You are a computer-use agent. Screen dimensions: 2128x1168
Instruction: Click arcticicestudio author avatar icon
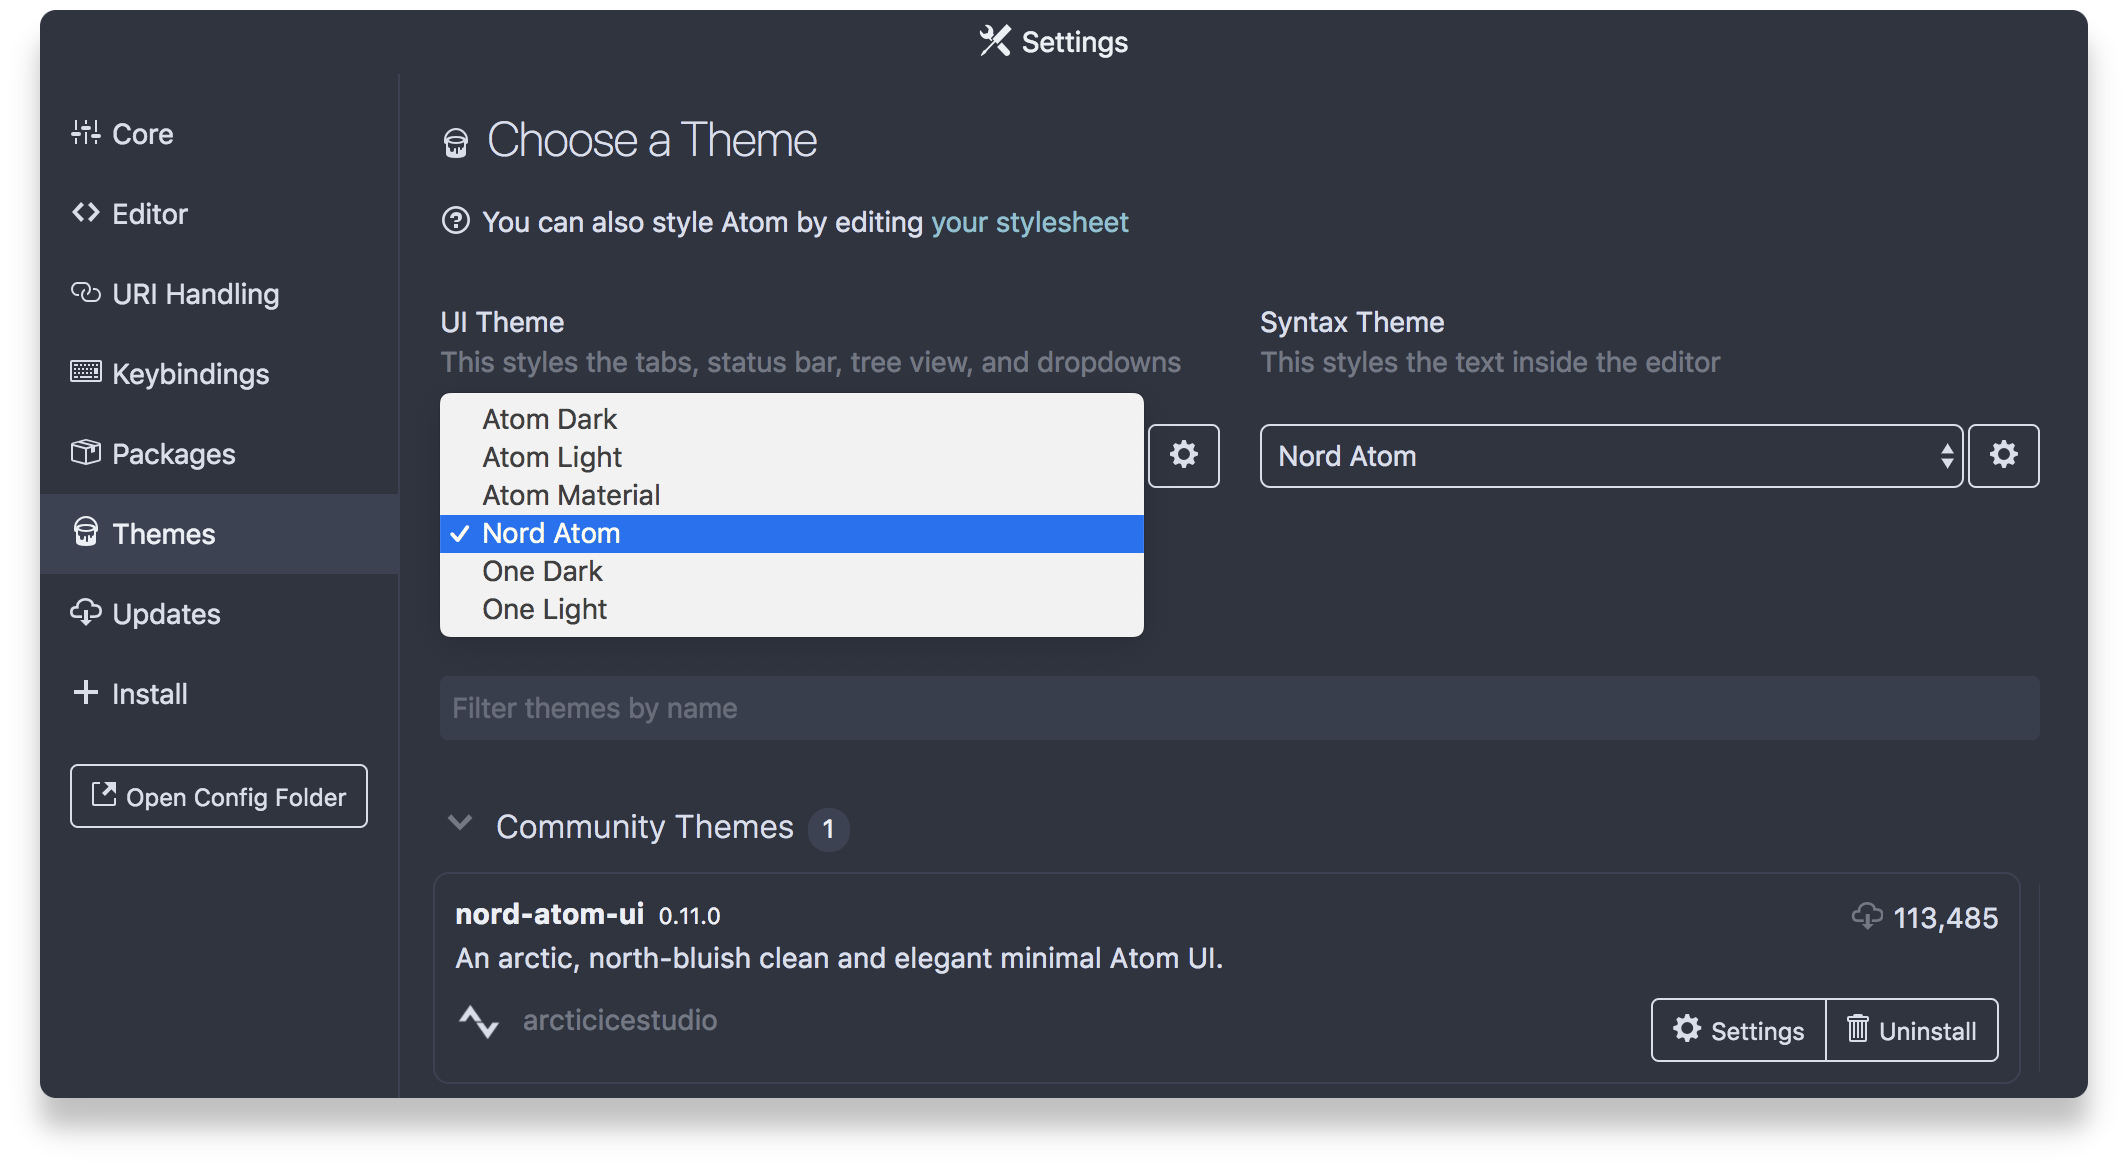tap(479, 1021)
